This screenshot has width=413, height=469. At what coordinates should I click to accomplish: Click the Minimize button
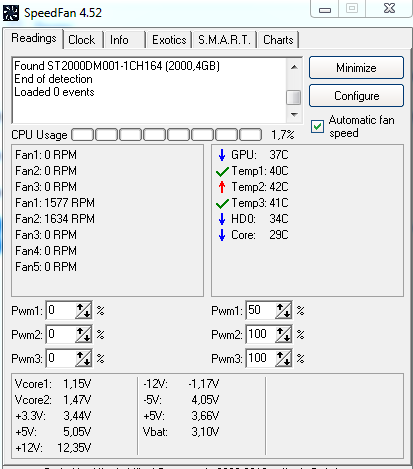pyautogui.click(x=356, y=68)
